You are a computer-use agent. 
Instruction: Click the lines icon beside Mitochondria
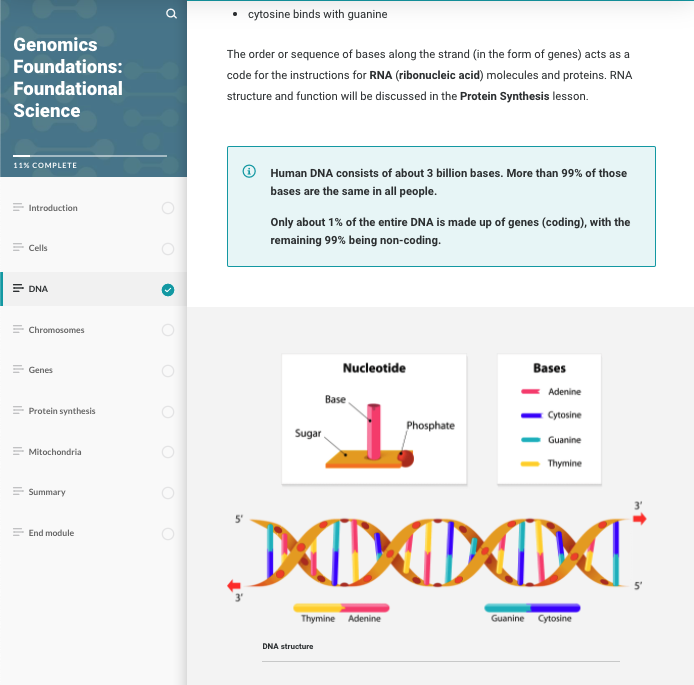(x=18, y=451)
